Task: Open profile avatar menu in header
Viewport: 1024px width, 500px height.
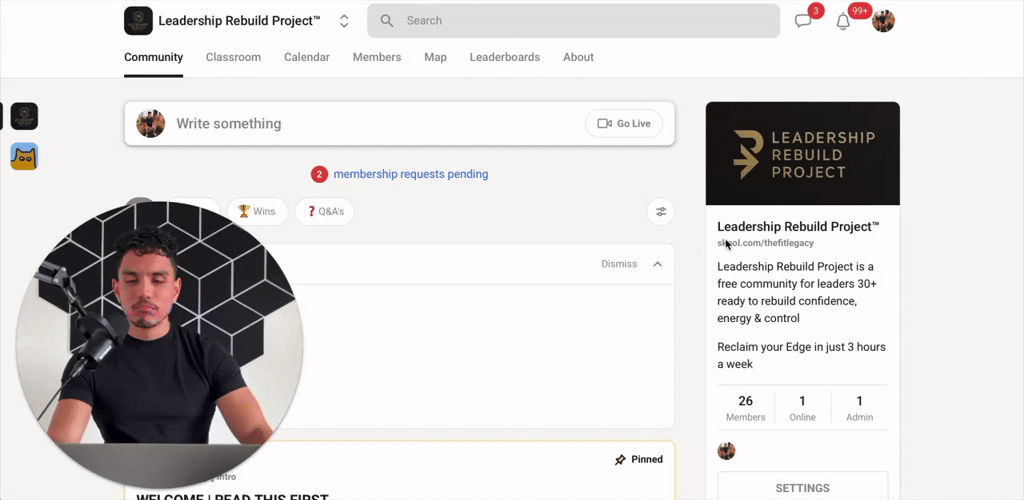Action: [883, 21]
